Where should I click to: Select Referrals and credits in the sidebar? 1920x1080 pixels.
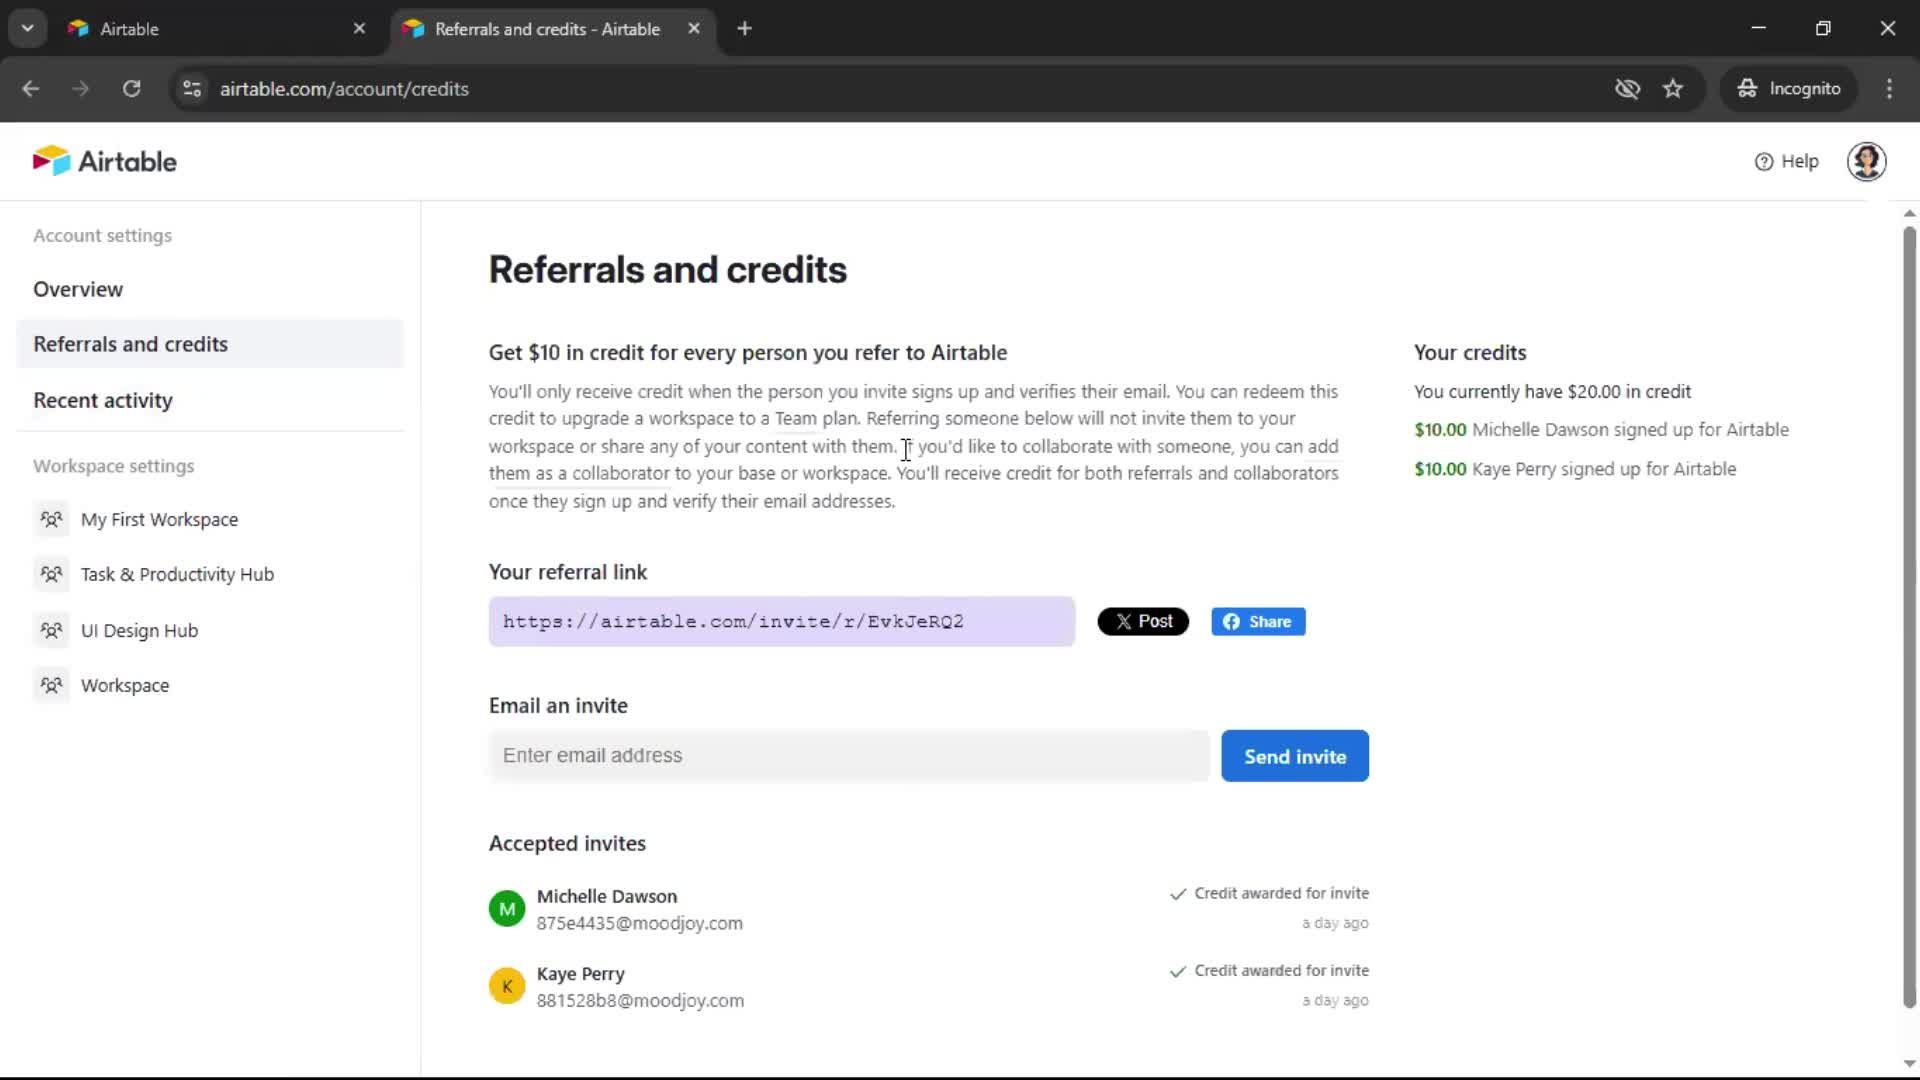[x=210, y=344]
